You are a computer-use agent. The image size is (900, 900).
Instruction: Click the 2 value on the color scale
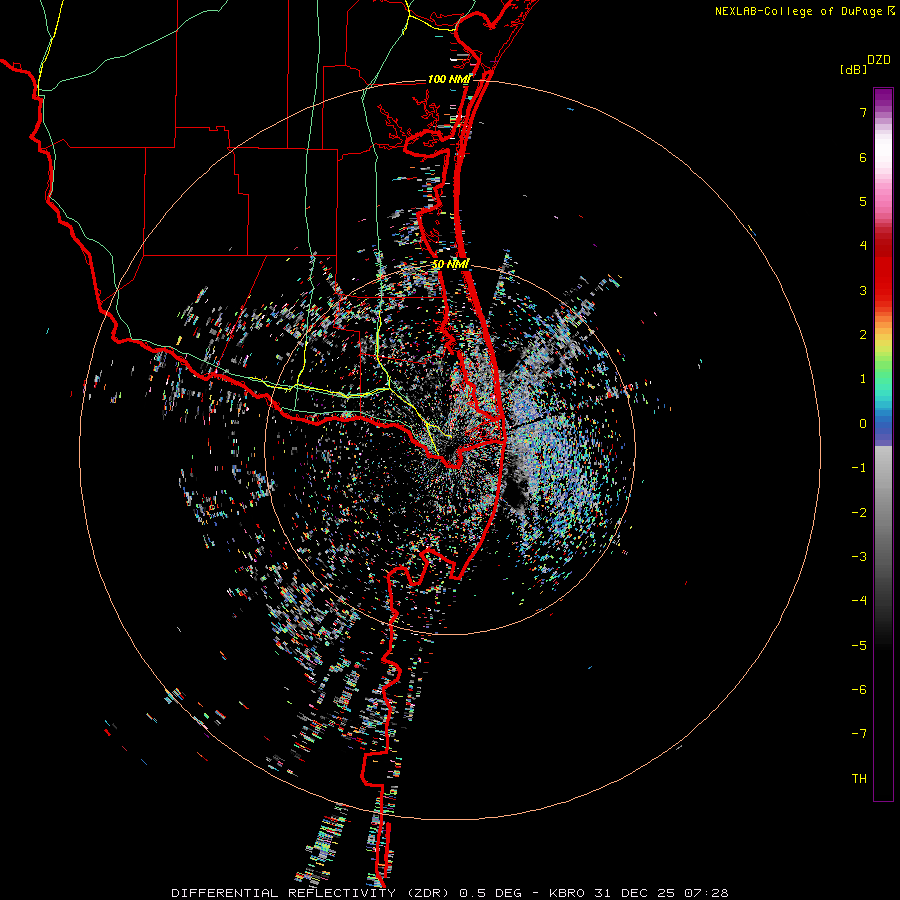[x=863, y=335]
